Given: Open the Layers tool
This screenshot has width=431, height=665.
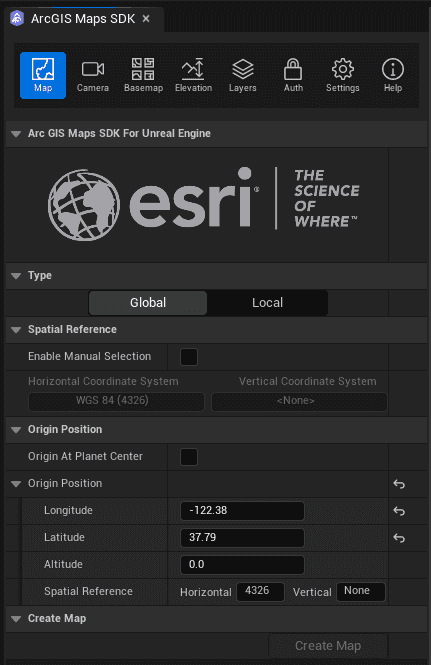Looking at the screenshot, I should (x=243, y=75).
